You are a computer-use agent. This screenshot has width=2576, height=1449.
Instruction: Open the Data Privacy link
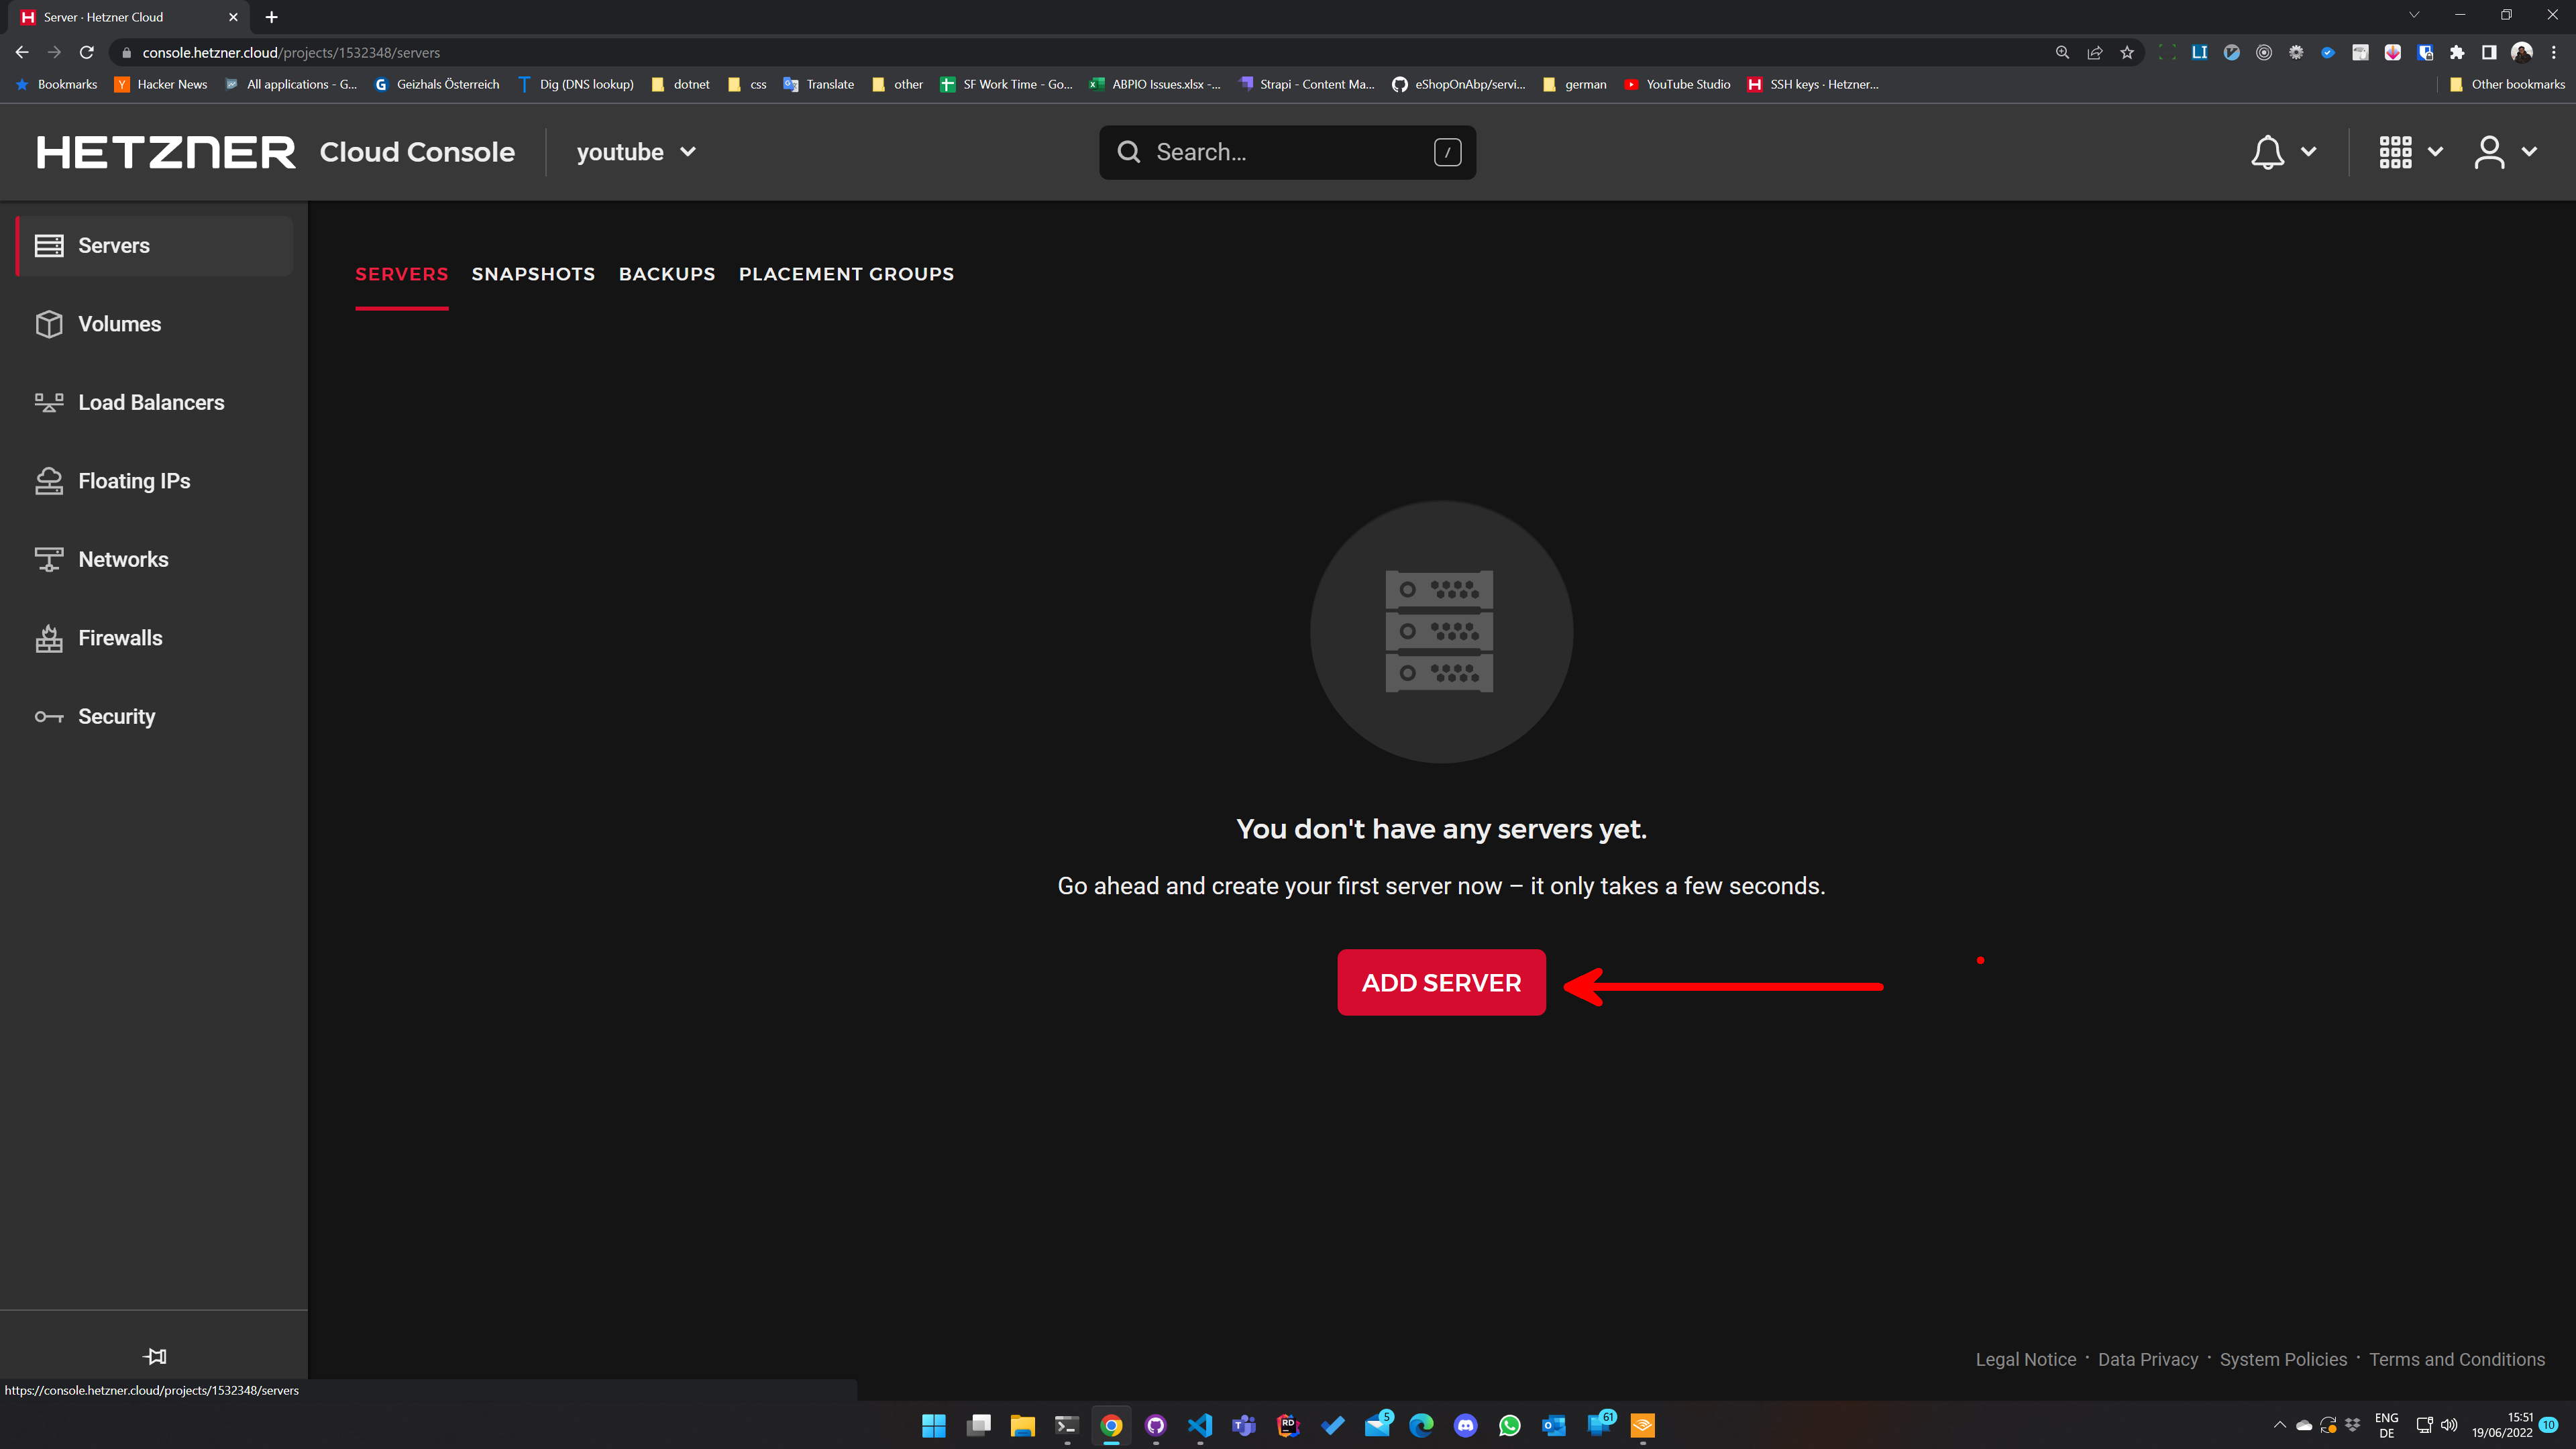[x=2148, y=1359]
